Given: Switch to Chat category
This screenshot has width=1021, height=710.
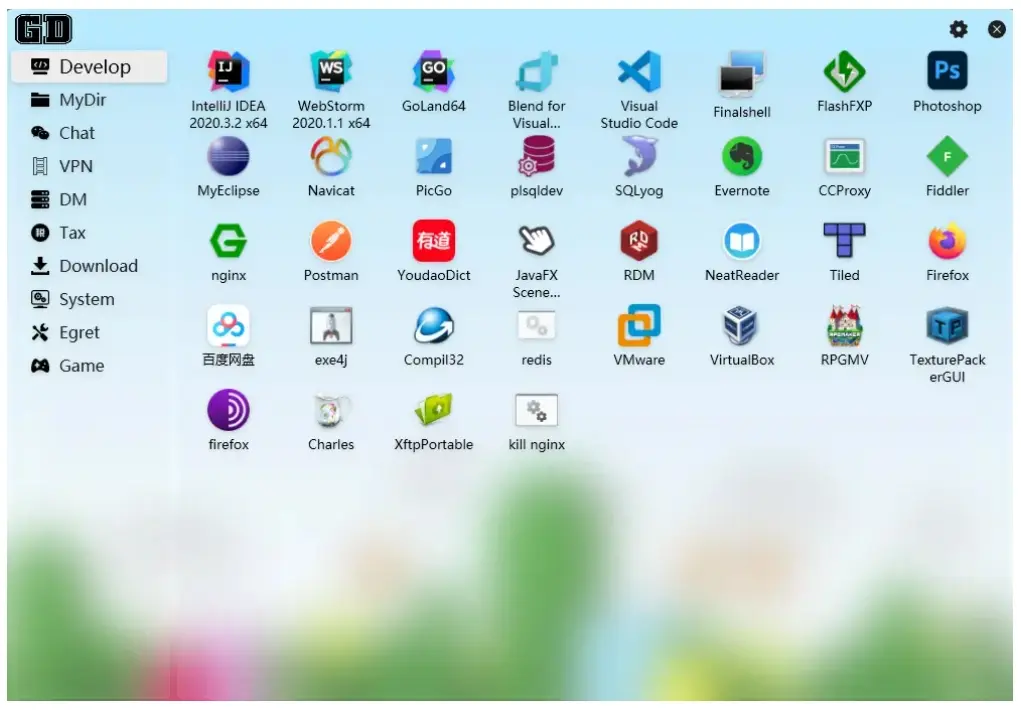Looking at the screenshot, I should pos(89,133).
